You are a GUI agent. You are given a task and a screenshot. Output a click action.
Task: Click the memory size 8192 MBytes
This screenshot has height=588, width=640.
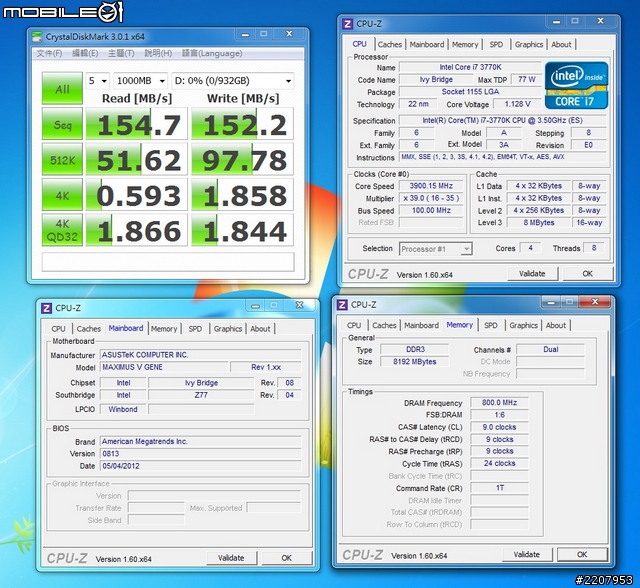[414, 362]
